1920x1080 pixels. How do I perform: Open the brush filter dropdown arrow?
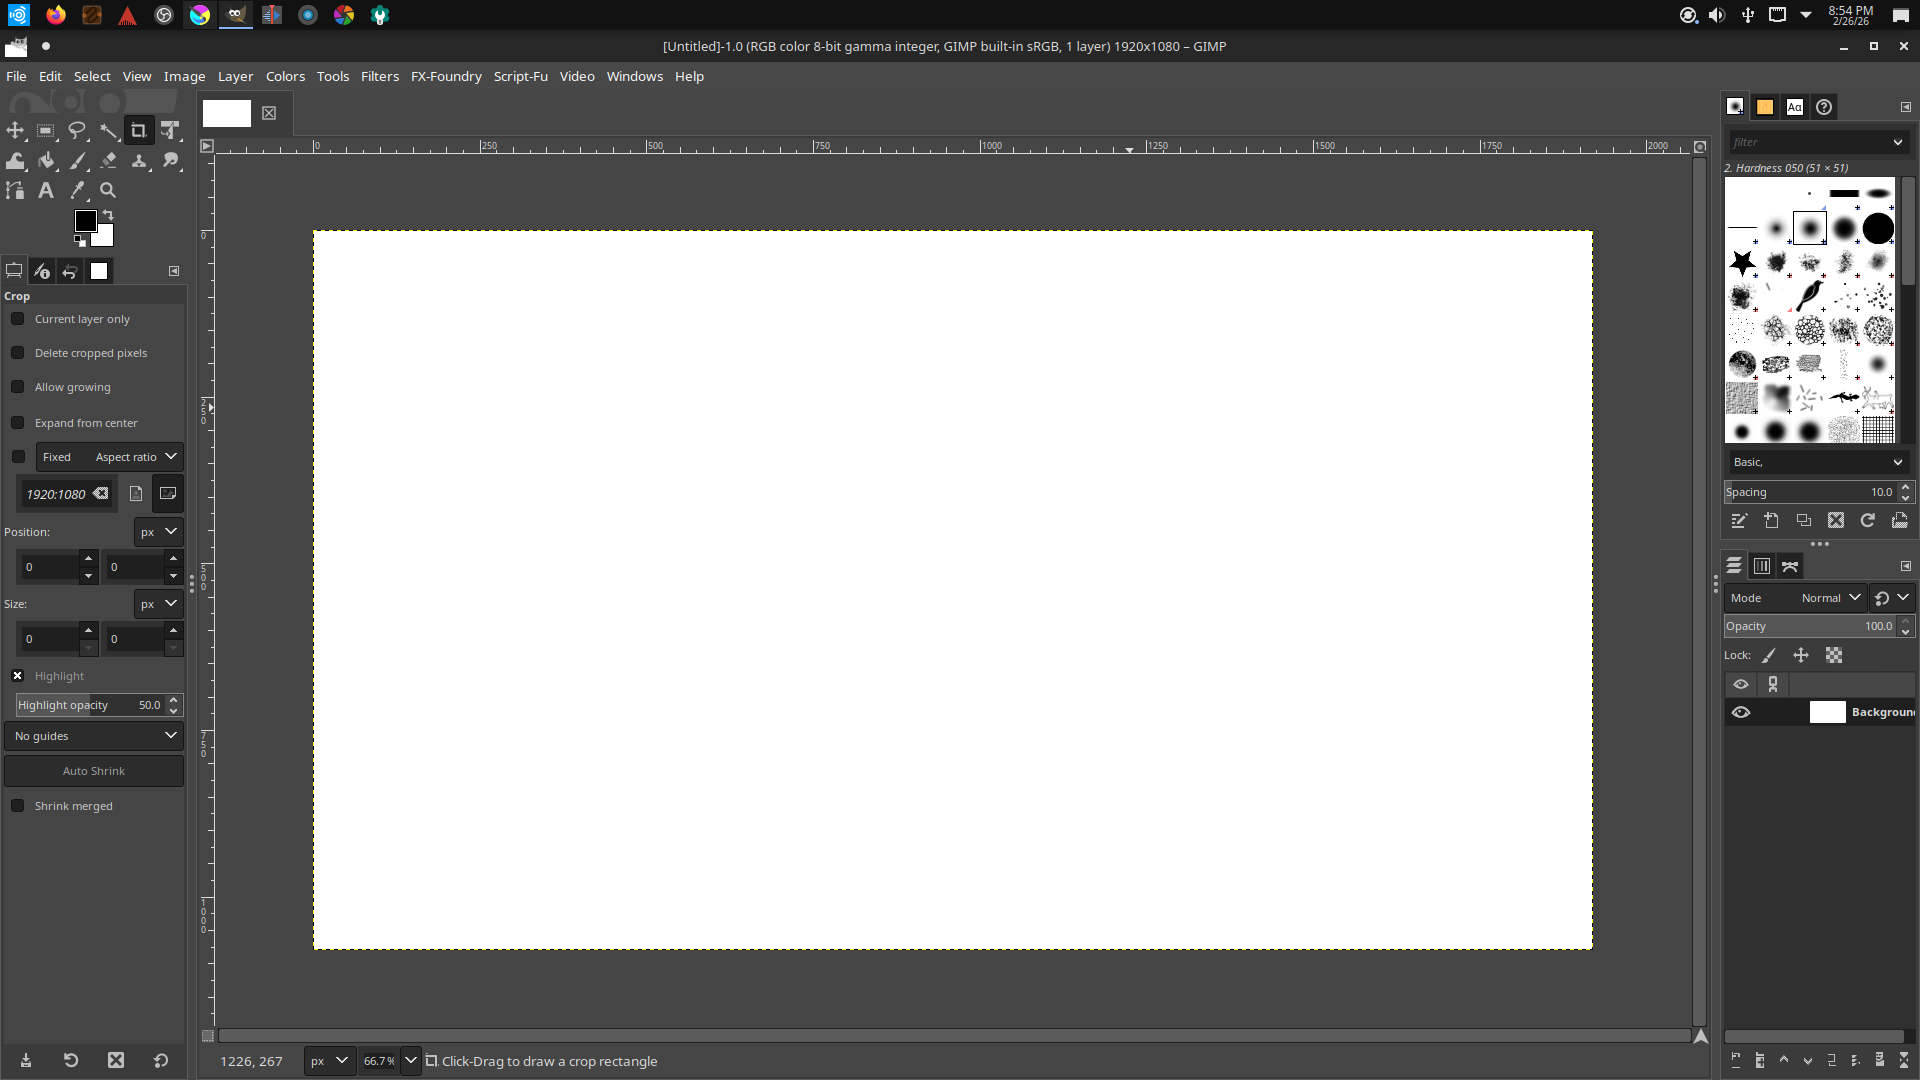click(x=1897, y=142)
